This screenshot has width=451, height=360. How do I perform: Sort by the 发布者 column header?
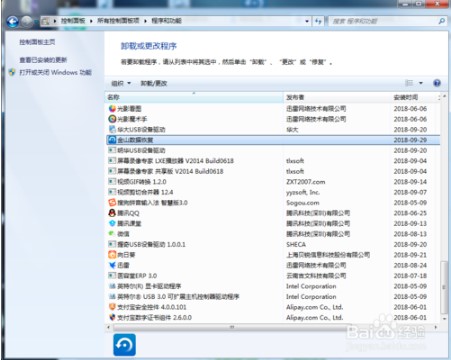pos(337,97)
